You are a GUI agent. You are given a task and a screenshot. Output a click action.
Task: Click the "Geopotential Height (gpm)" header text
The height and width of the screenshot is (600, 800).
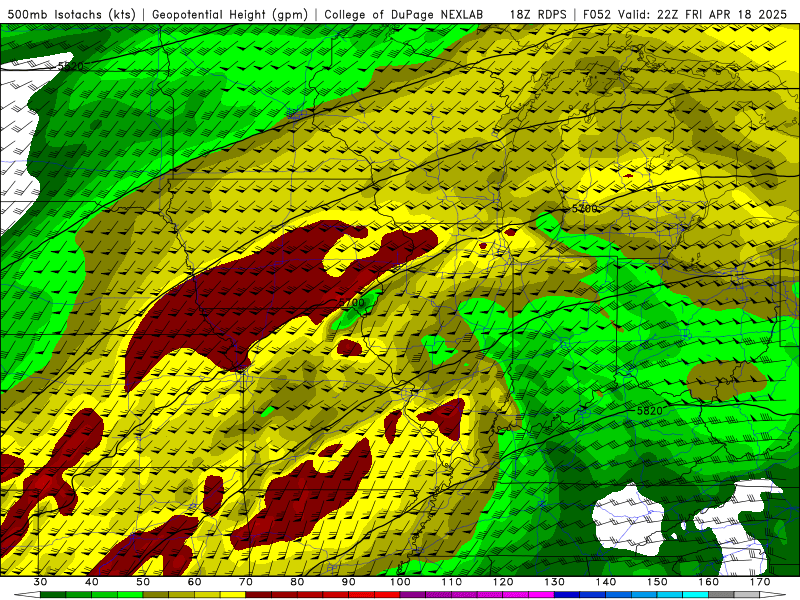[230, 15]
